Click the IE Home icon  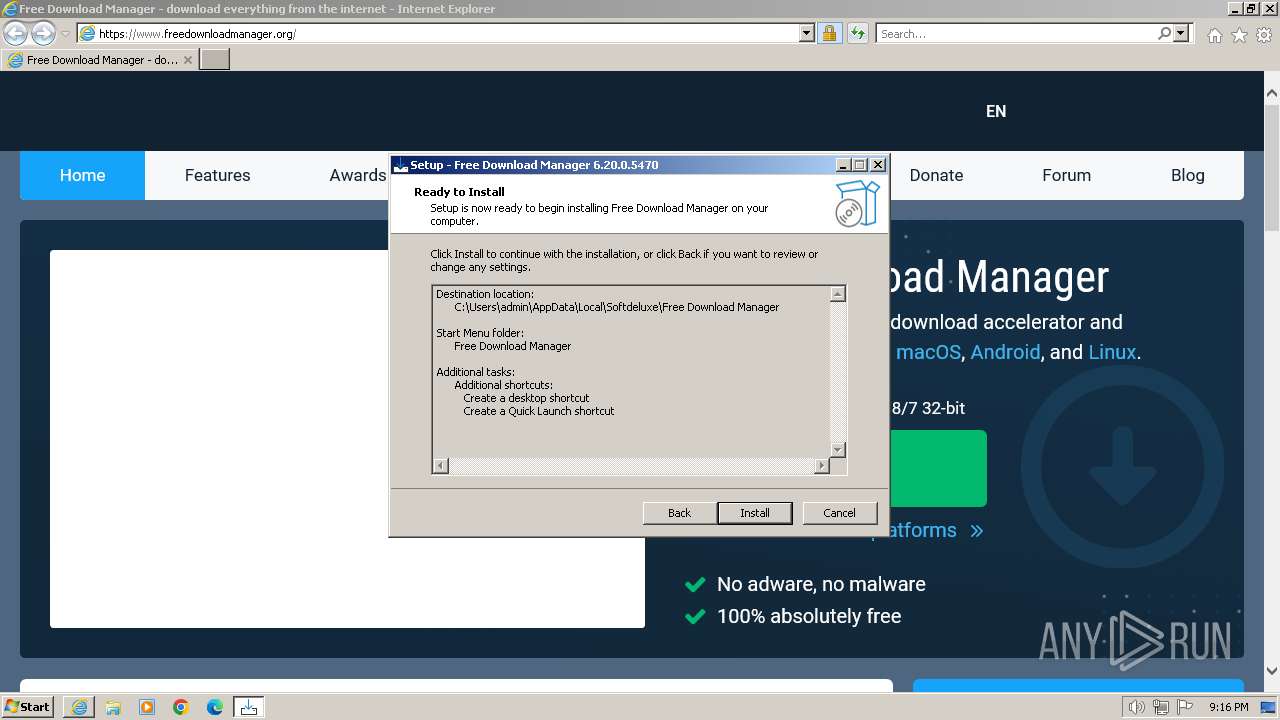tap(1214, 35)
